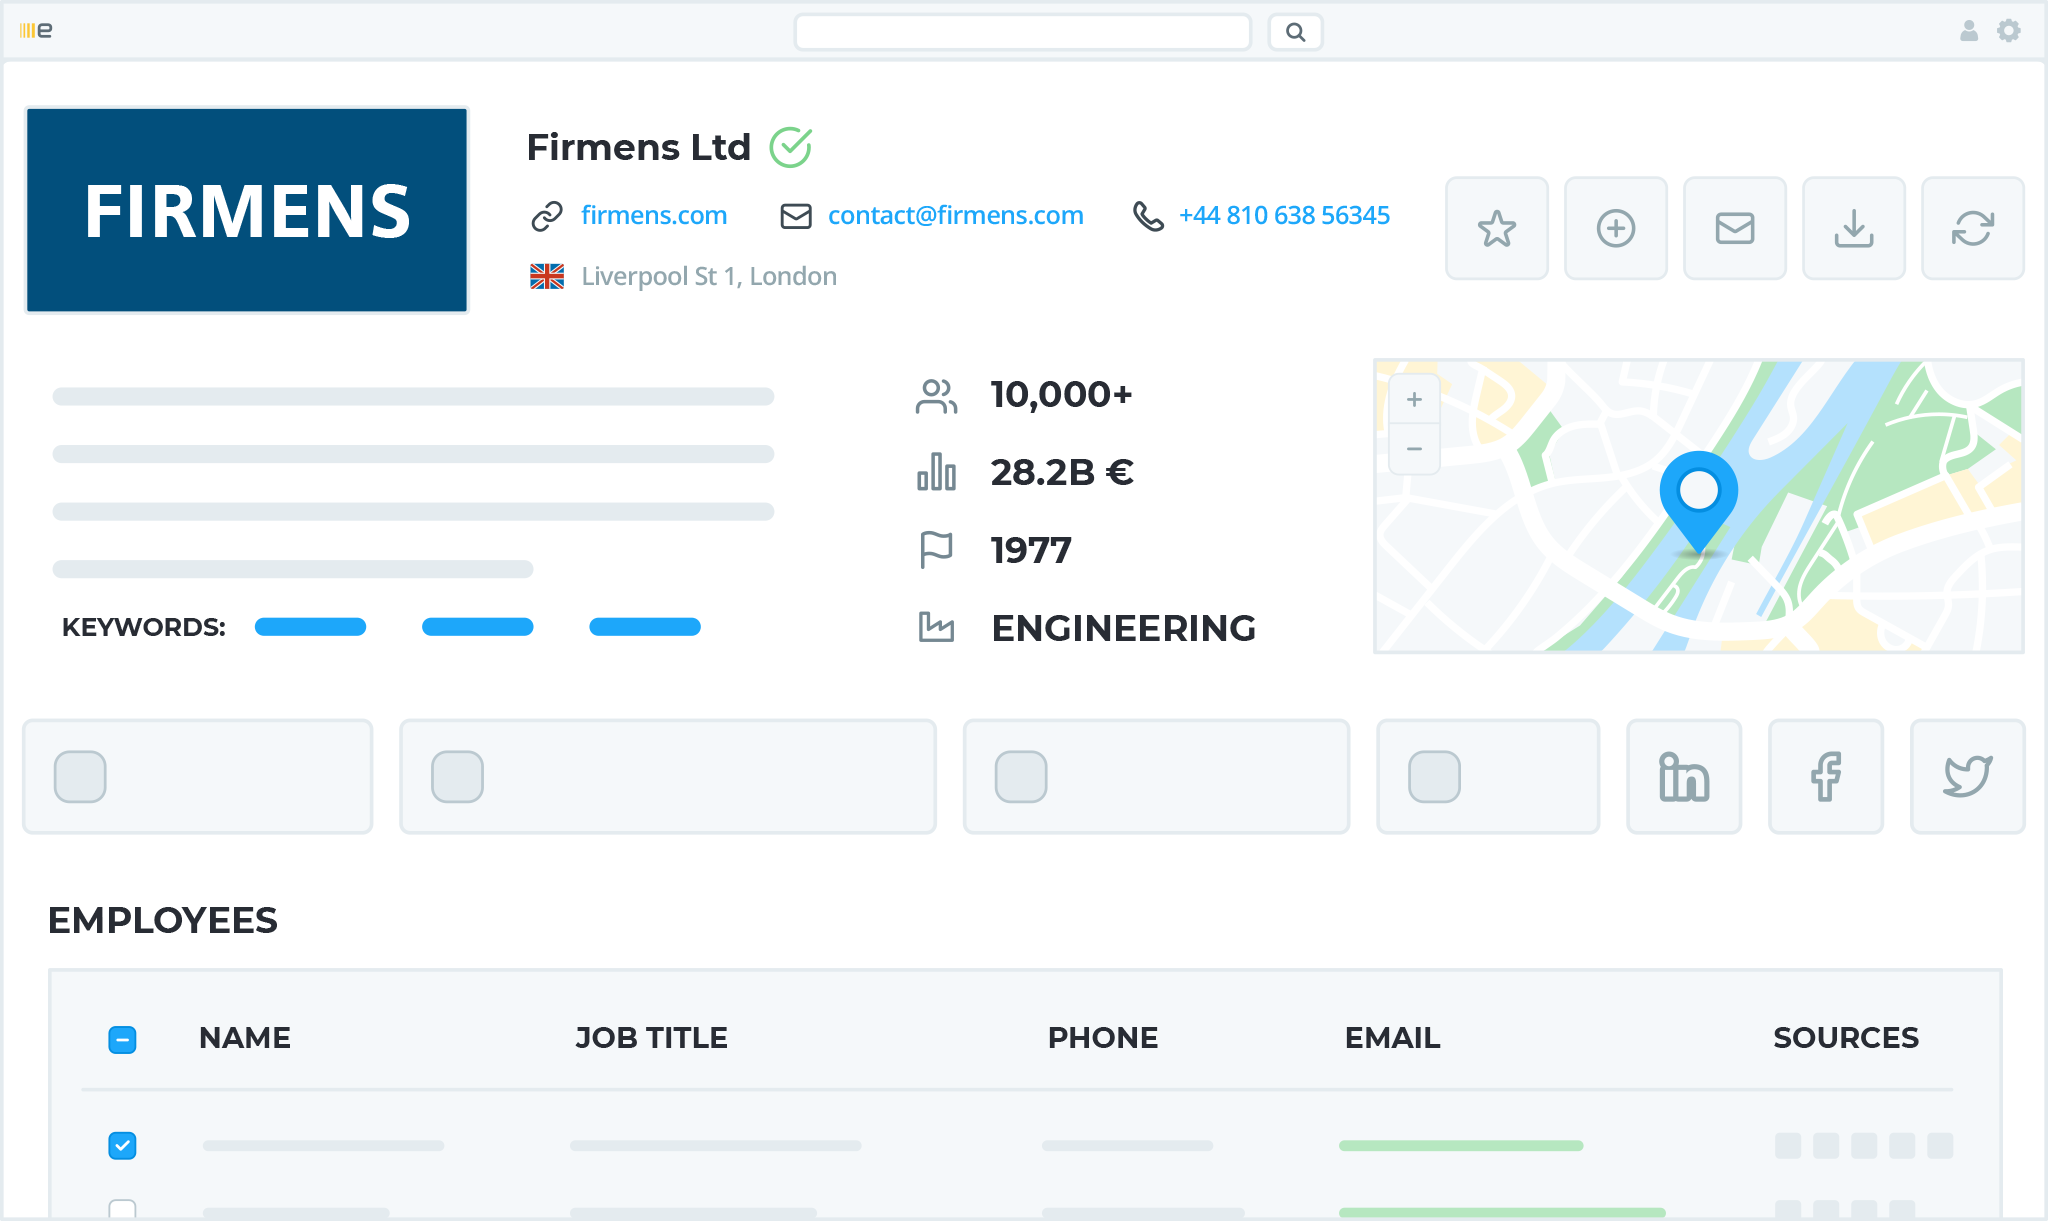Screen dimensions: 2048x1221
Task: Click the SOURCES column header
Action: pos(1846,1038)
